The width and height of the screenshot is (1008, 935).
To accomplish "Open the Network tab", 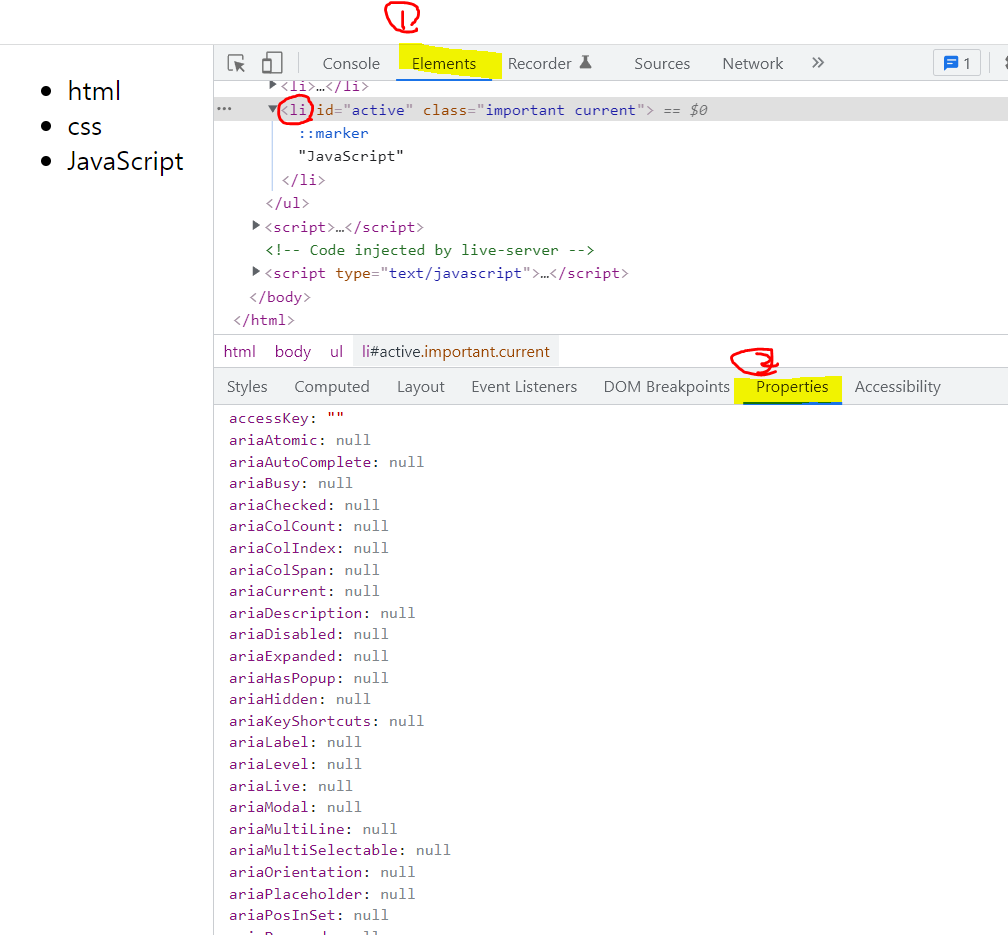I will click(752, 64).
